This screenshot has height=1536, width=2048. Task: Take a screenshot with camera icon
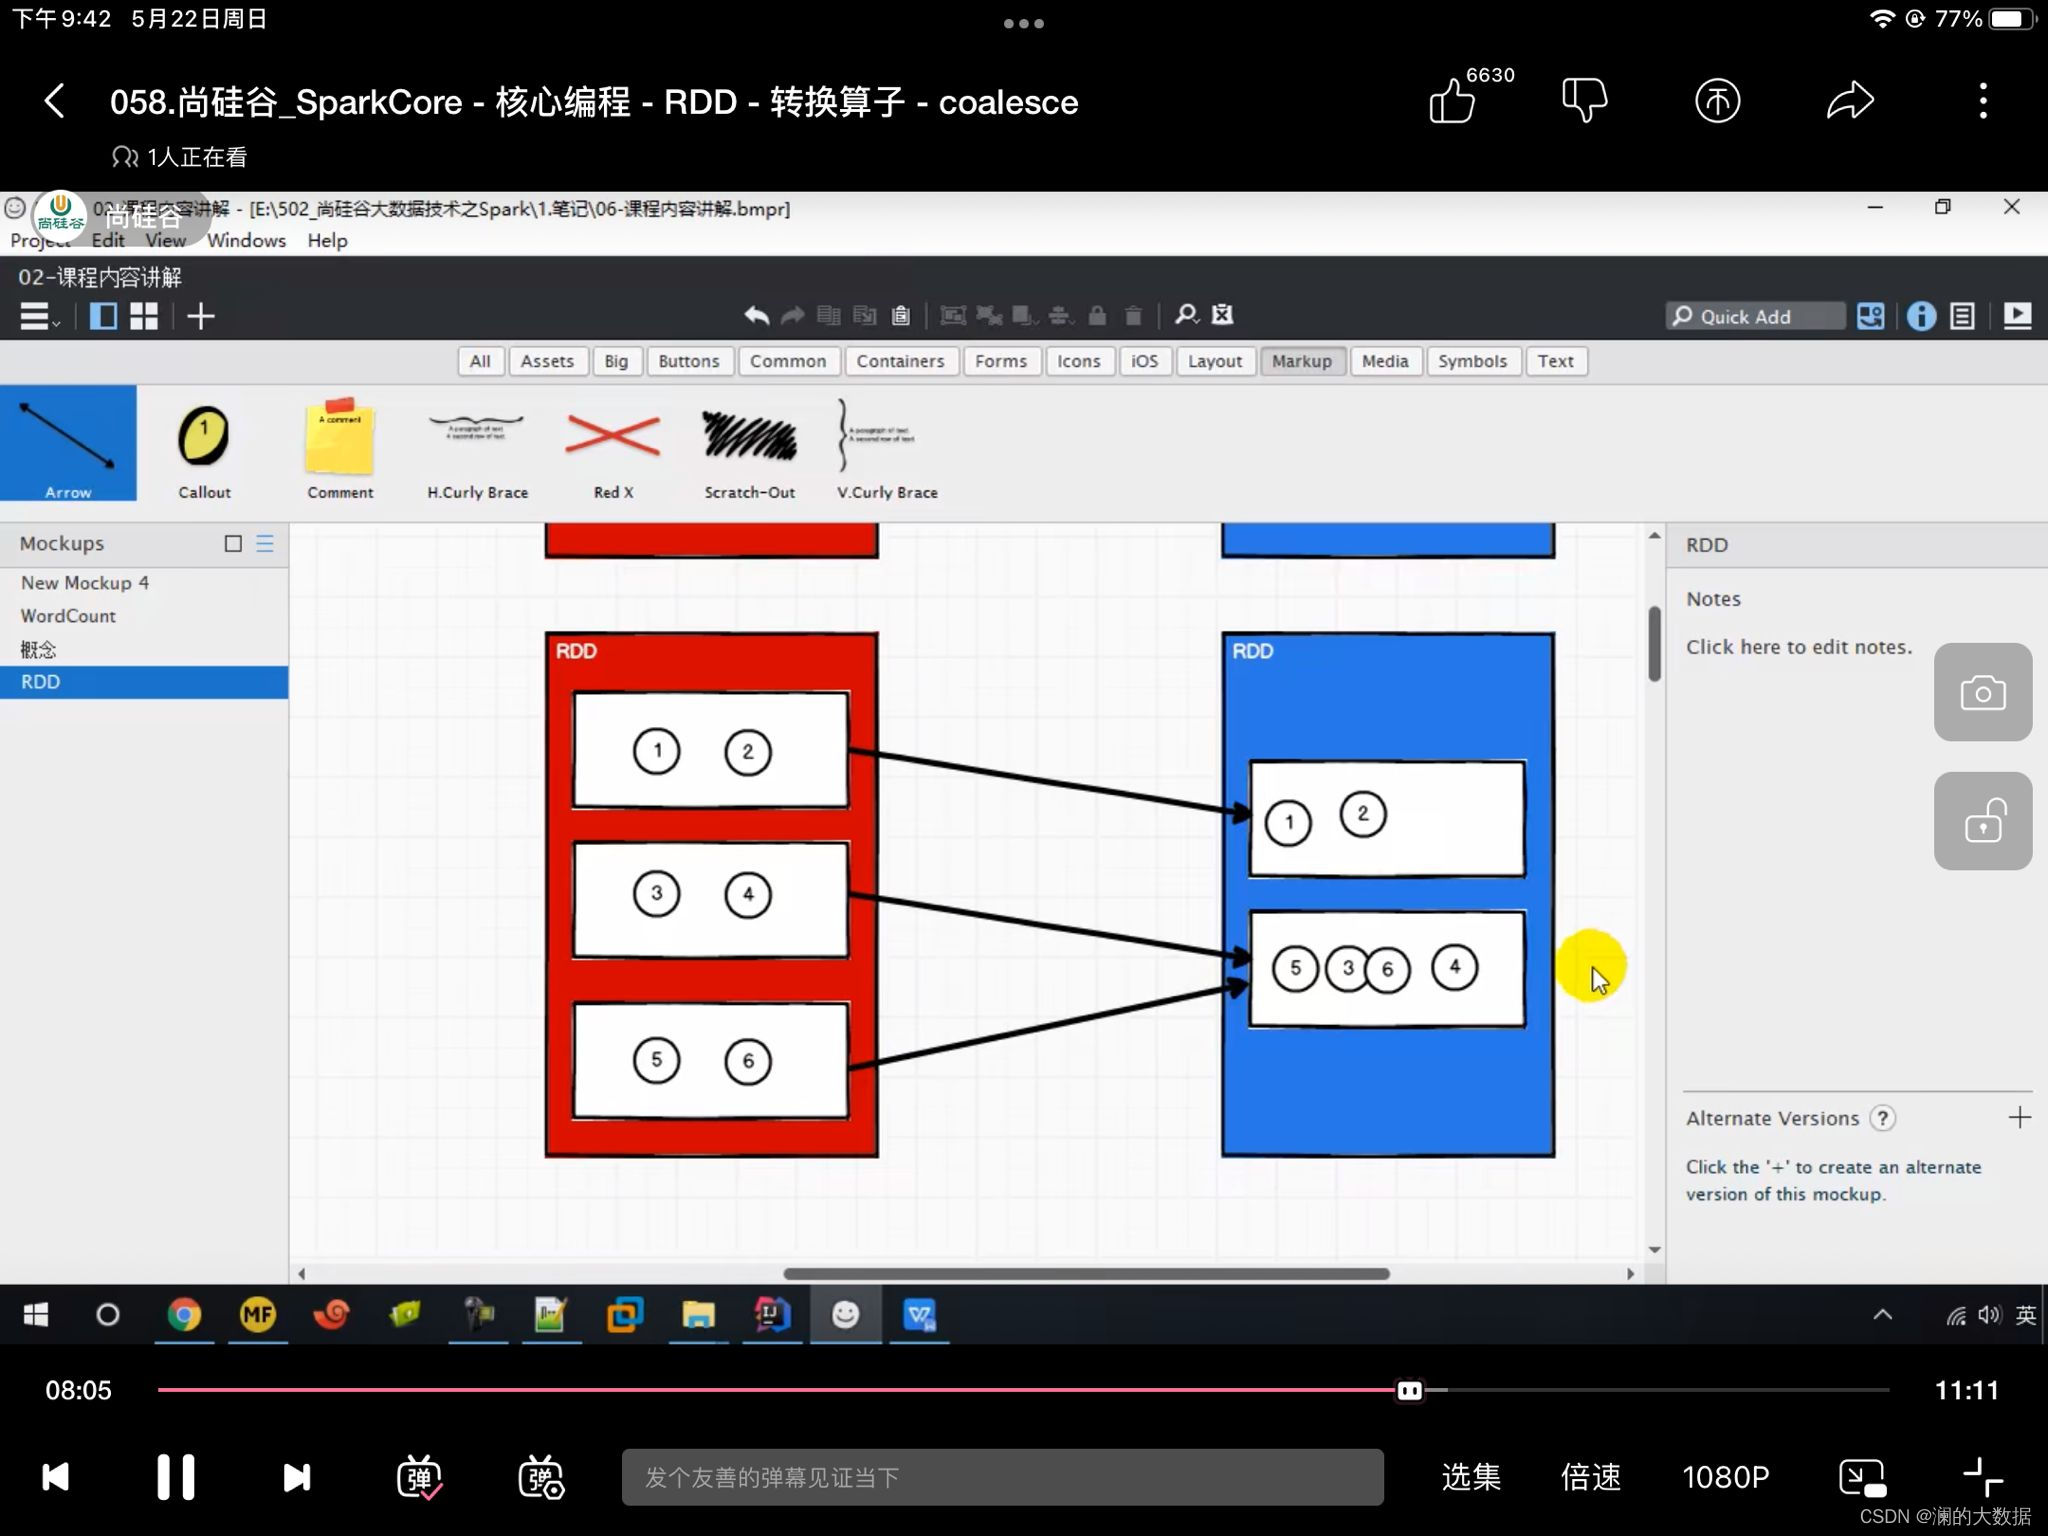[x=1982, y=692]
